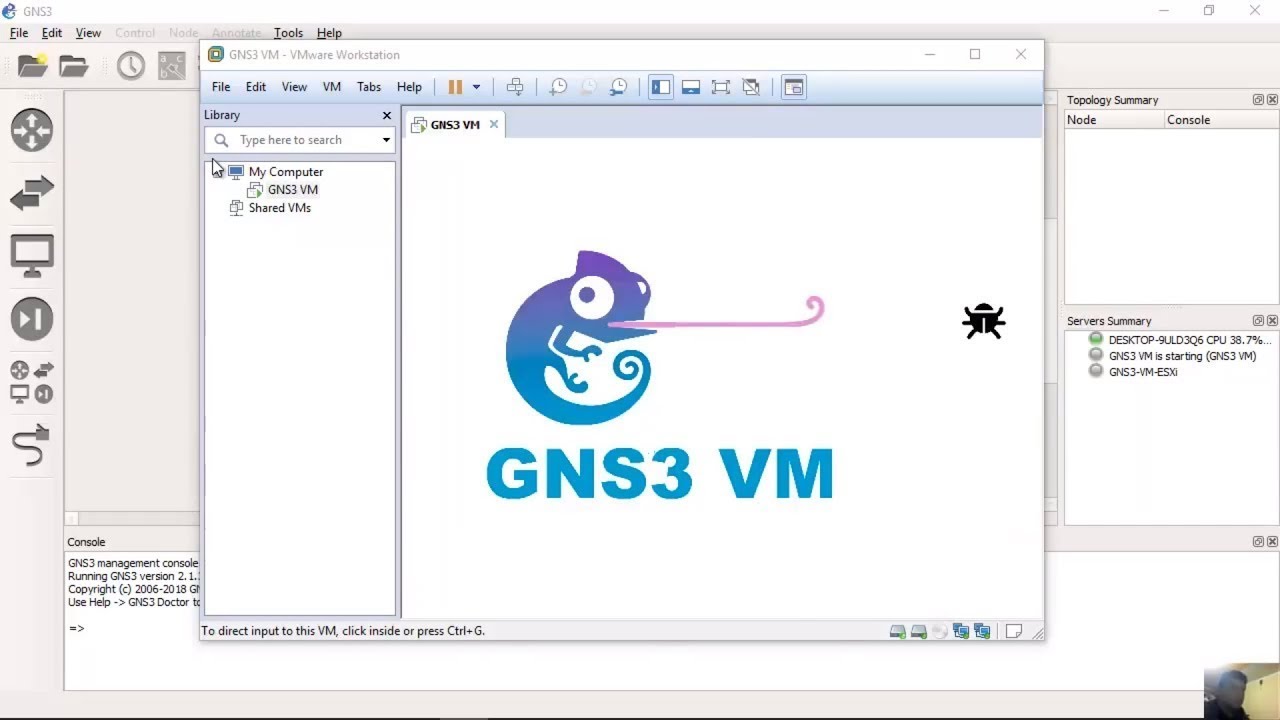Take a snapshot of this virtual machine
The image size is (1280, 720).
click(x=558, y=87)
